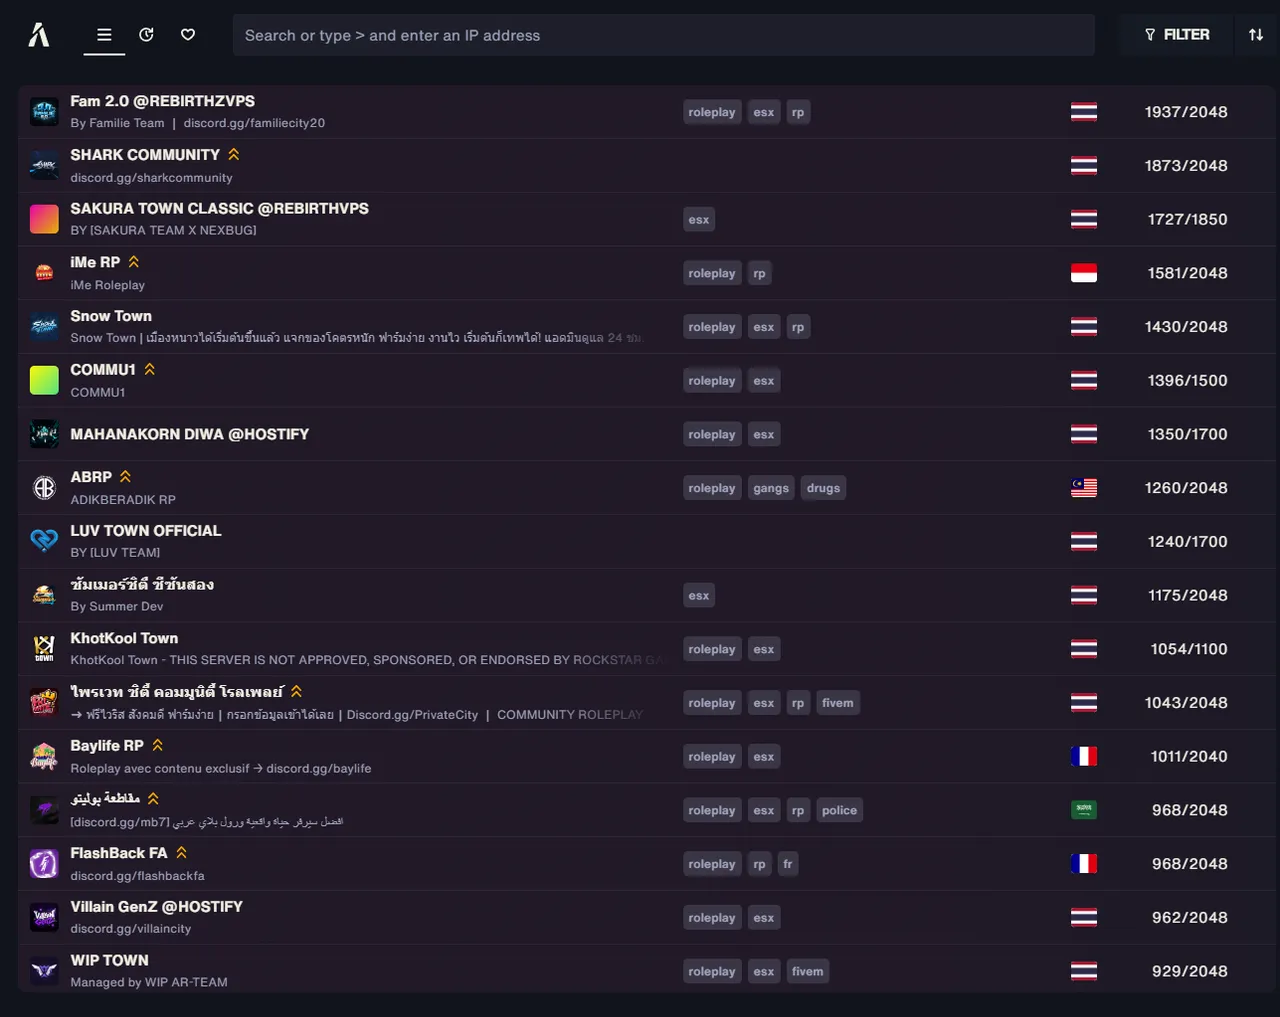Open the favorites heart icon tab
1280x1017 pixels.
tap(188, 35)
